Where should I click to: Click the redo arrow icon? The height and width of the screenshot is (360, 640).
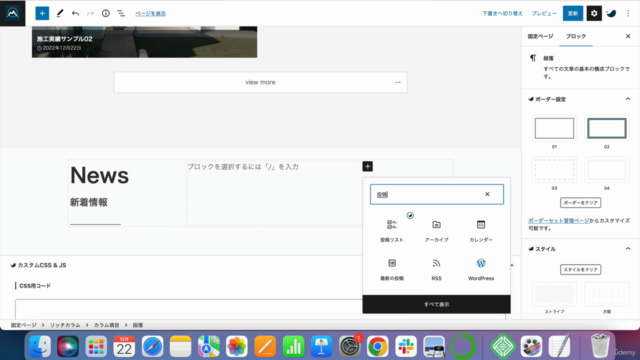[x=90, y=13]
